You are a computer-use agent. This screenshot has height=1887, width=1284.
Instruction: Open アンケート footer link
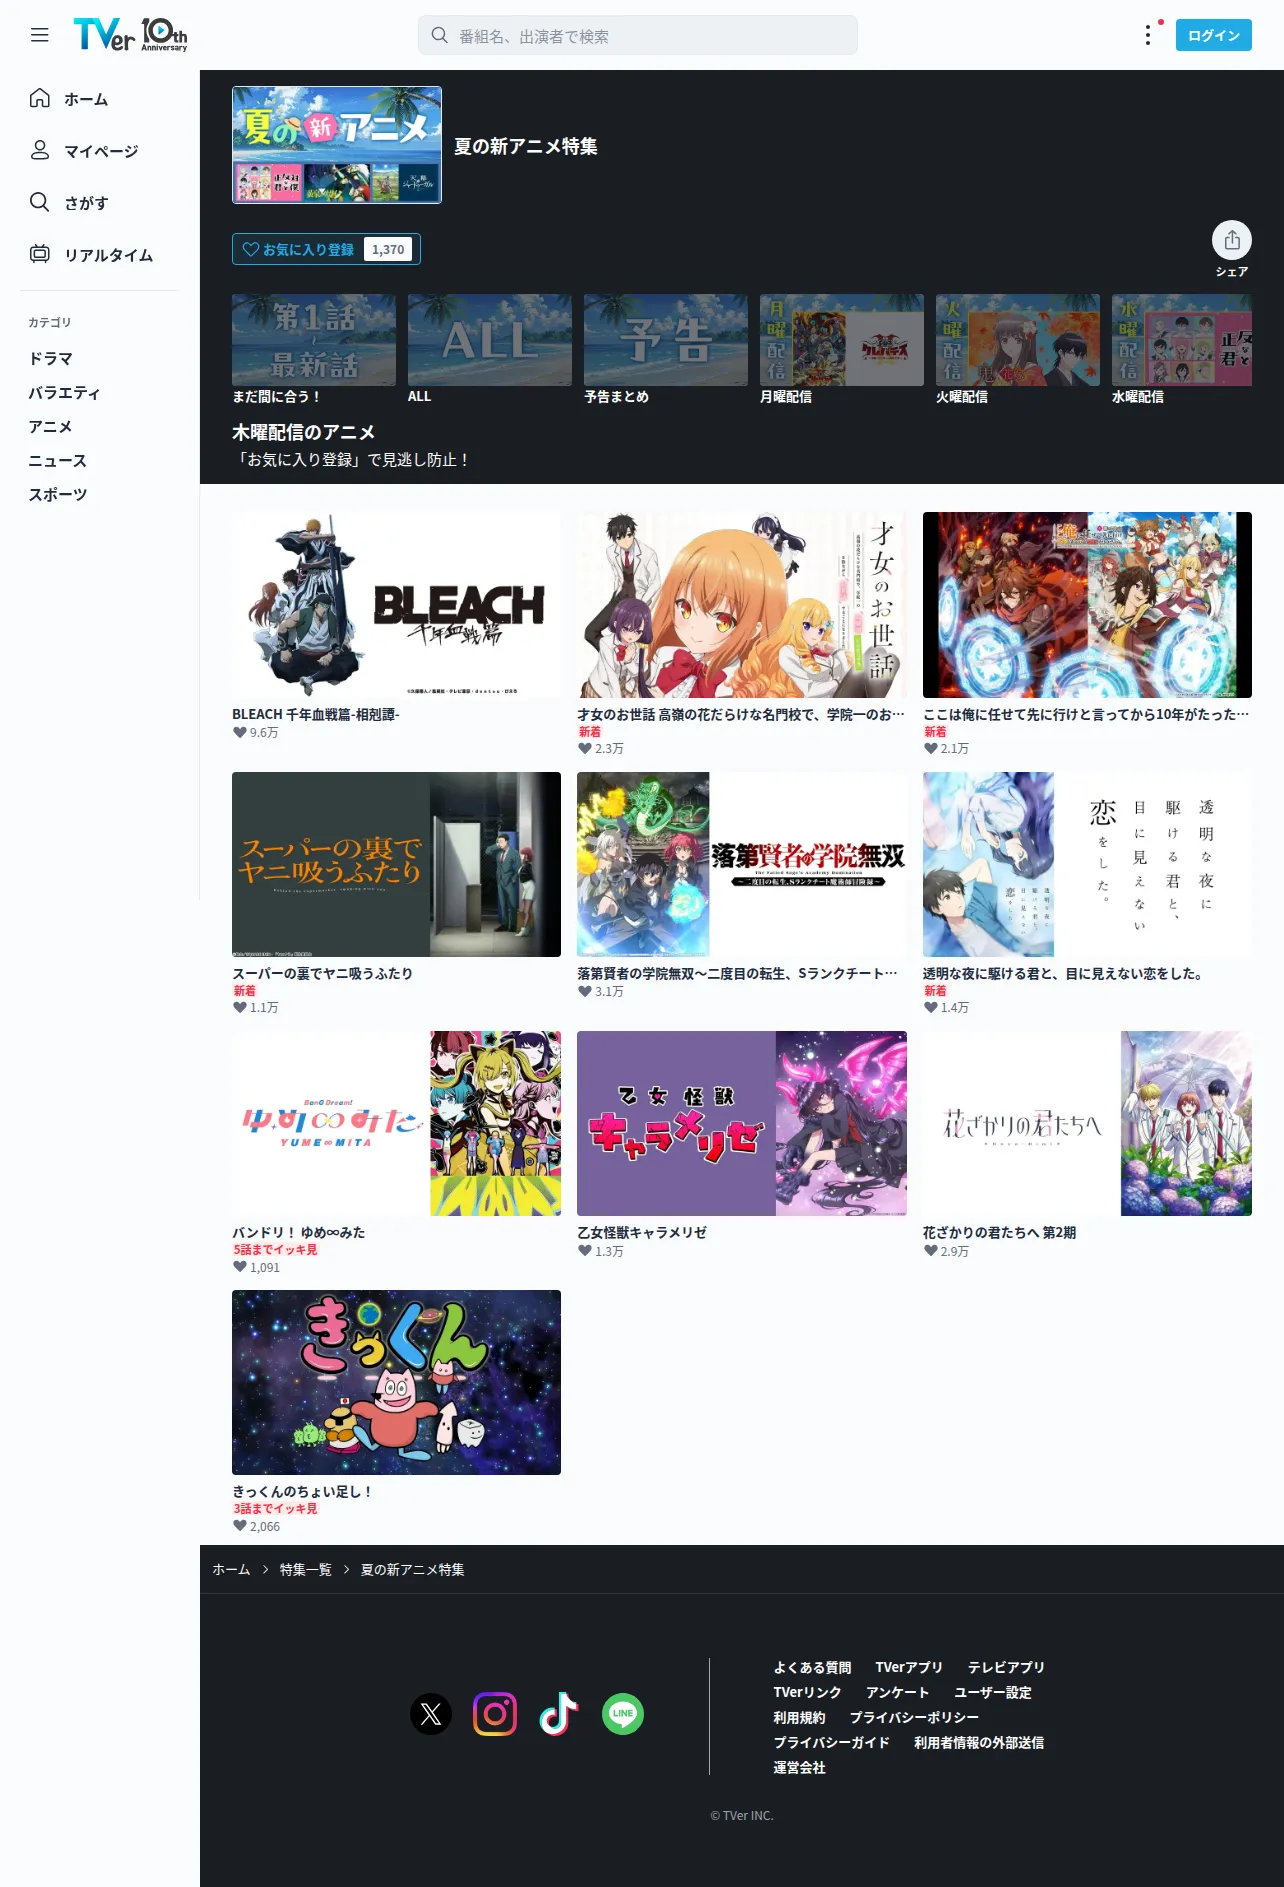point(897,1692)
